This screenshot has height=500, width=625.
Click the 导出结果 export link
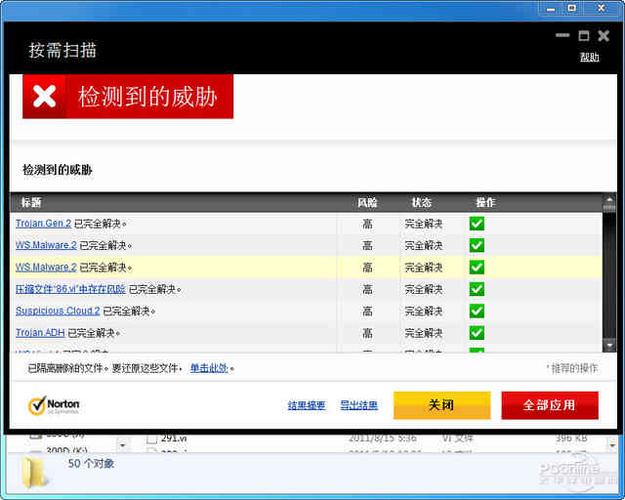point(359,406)
